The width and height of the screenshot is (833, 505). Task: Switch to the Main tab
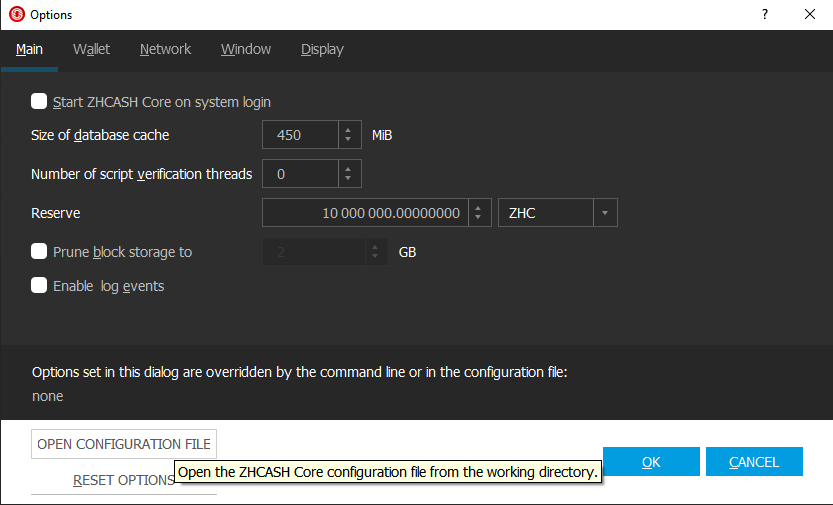point(29,49)
